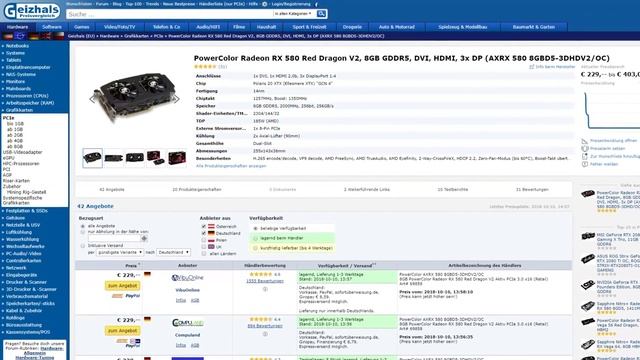
Task: Click the Geizhals logo
Action: click(x=32, y=11)
